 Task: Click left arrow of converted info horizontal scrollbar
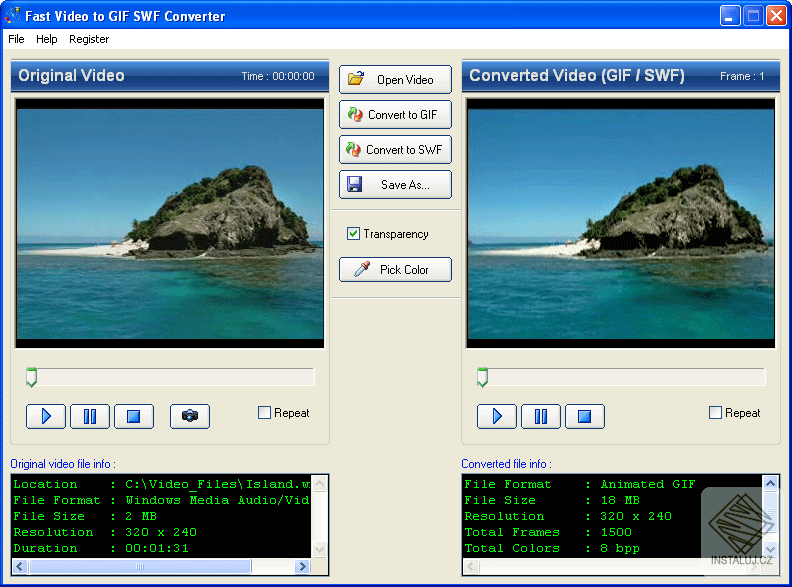coord(470,566)
